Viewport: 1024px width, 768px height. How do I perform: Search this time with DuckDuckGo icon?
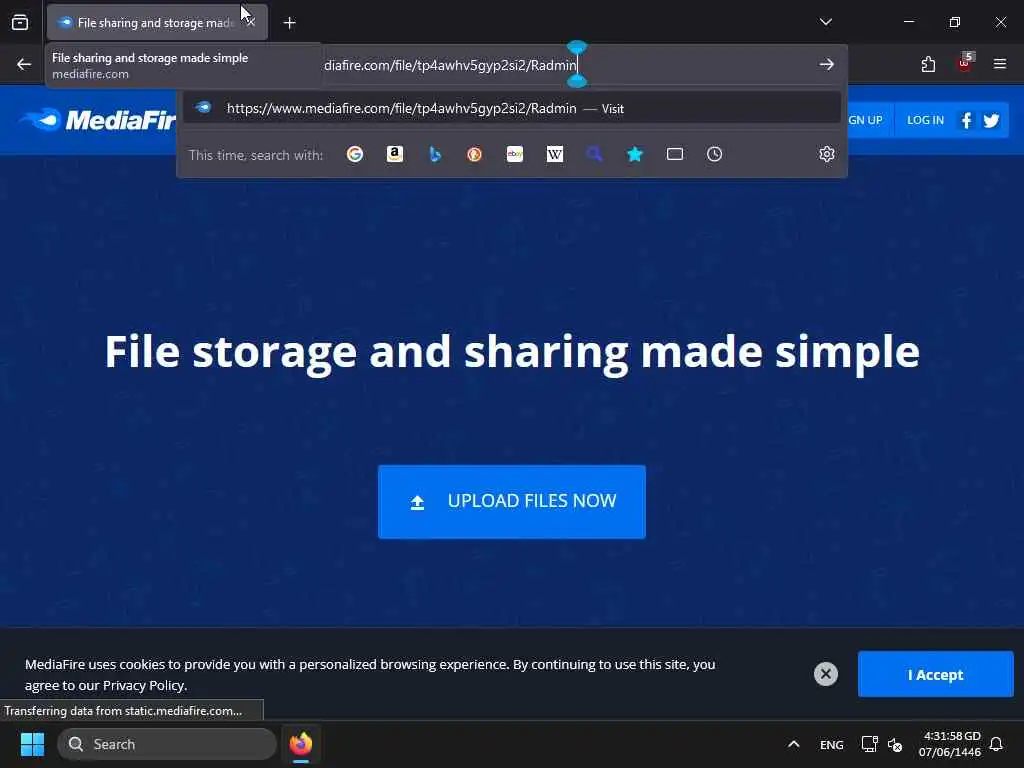(x=475, y=154)
